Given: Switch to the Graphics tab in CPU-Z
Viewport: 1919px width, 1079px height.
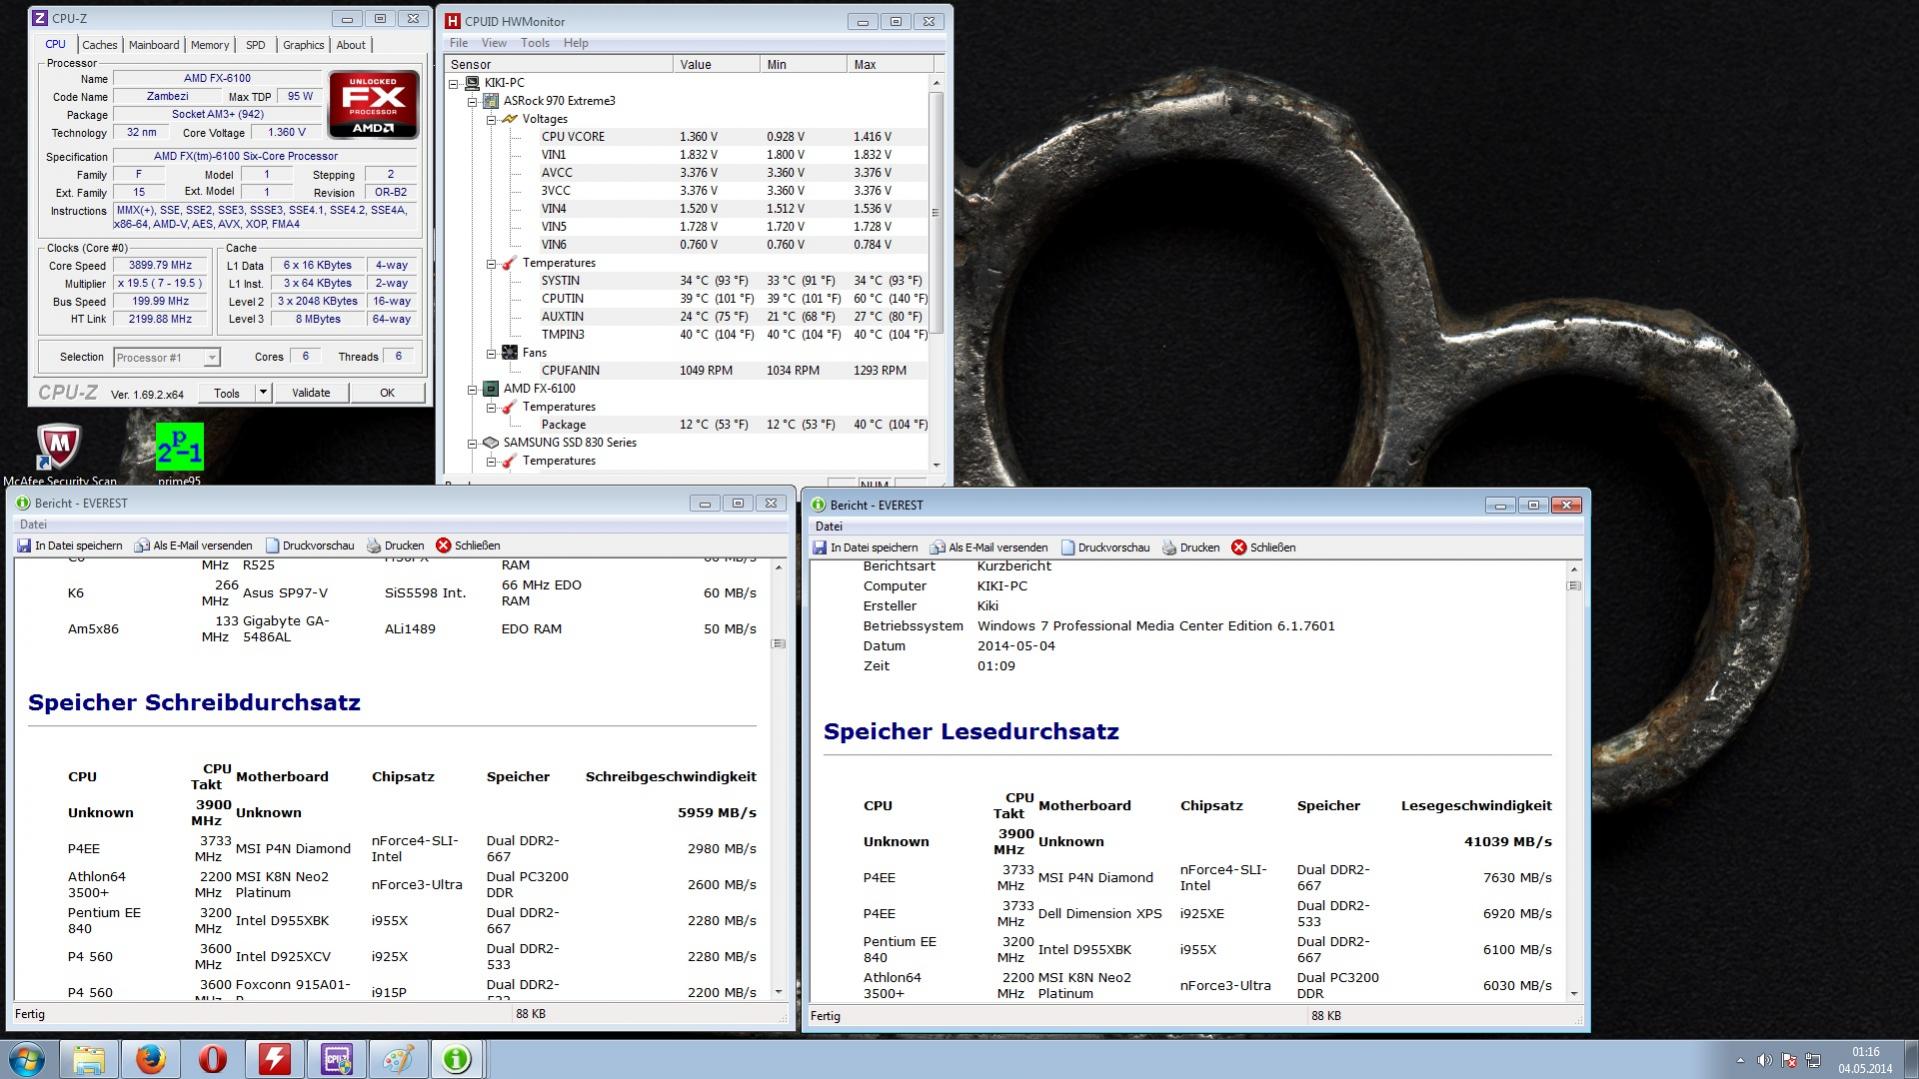Looking at the screenshot, I should tap(303, 45).
